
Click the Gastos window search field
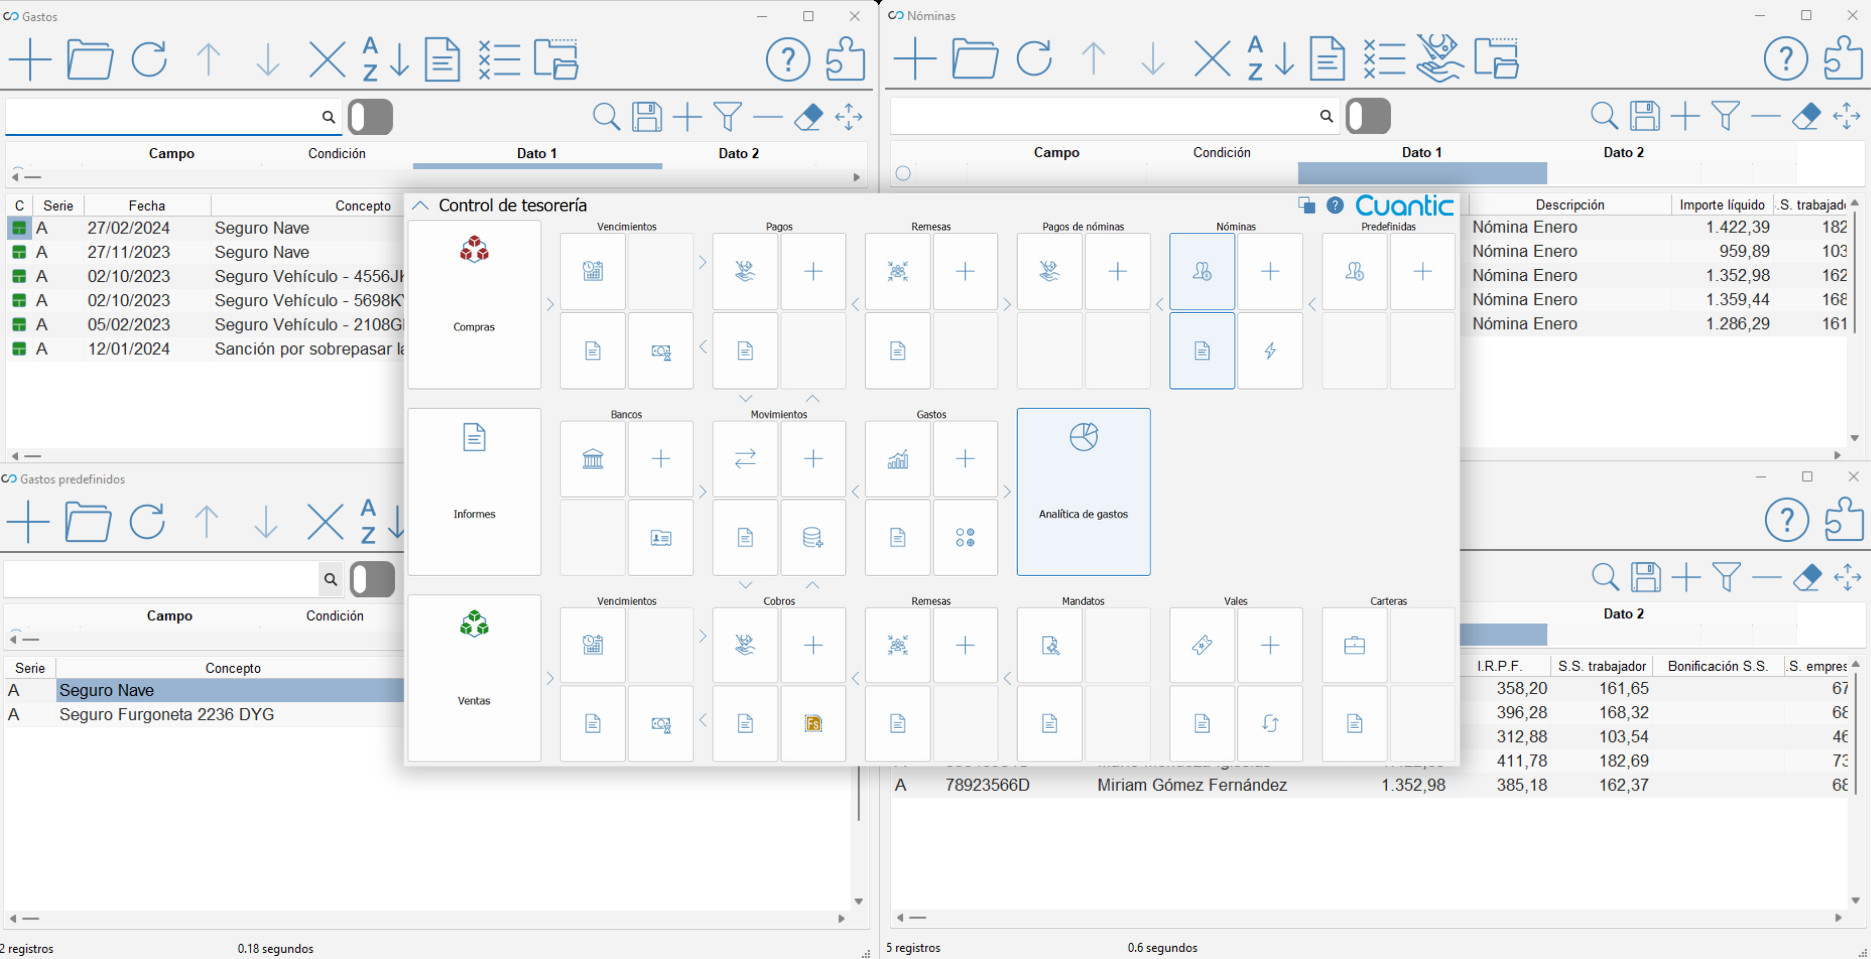(x=172, y=117)
